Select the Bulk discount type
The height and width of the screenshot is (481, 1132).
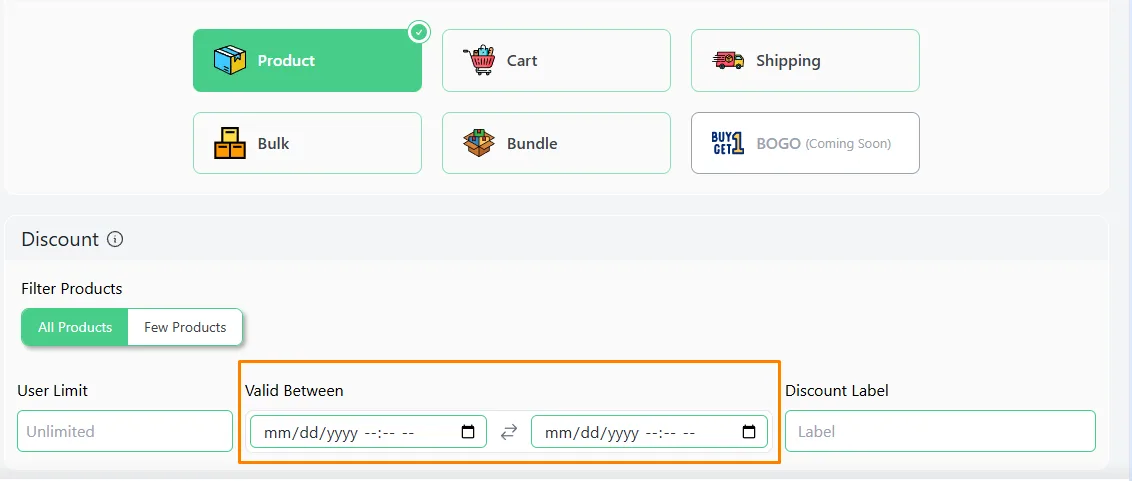coord(307,143)
